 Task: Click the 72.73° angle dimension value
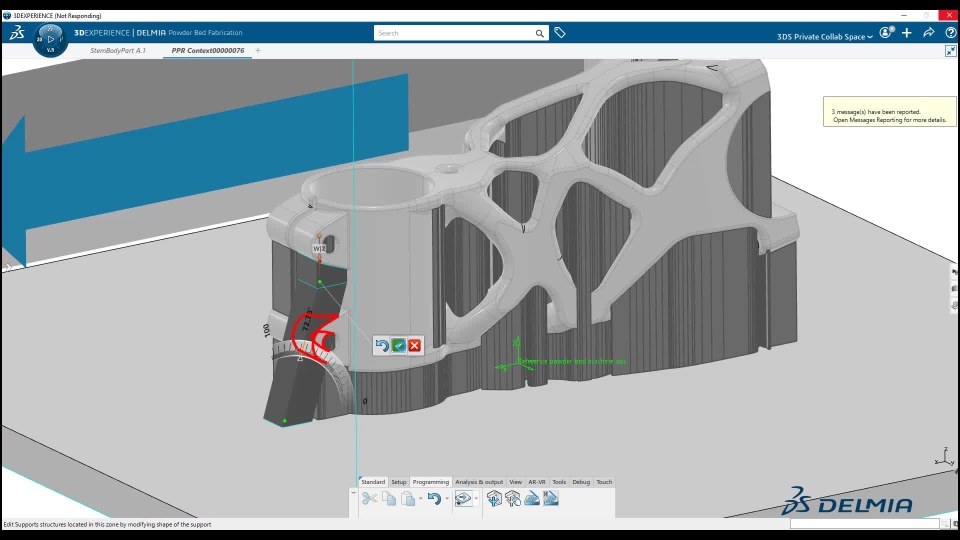(307, 320)
